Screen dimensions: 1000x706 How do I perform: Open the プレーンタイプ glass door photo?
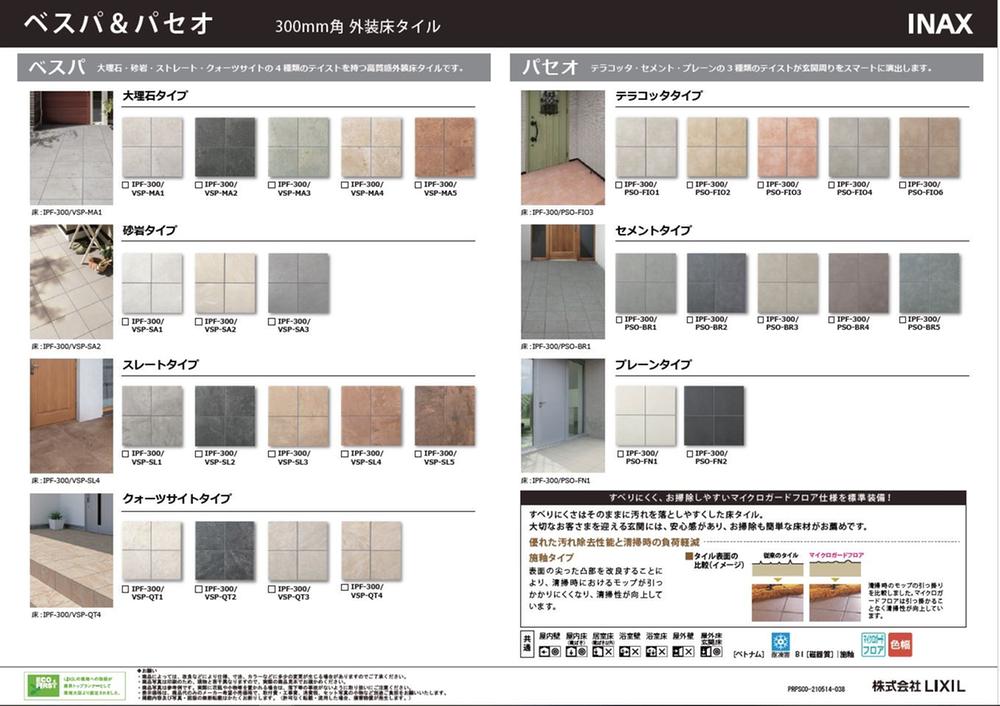click(563, 416)
